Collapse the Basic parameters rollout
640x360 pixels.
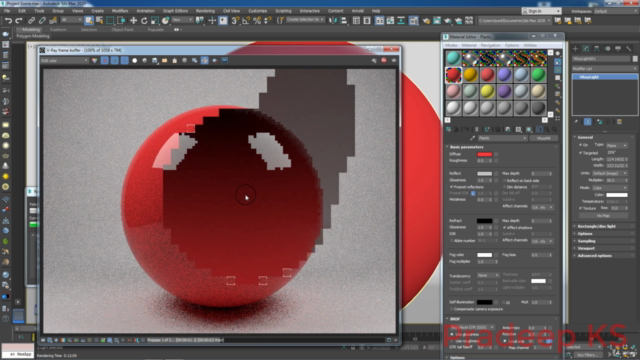point(502,147)
